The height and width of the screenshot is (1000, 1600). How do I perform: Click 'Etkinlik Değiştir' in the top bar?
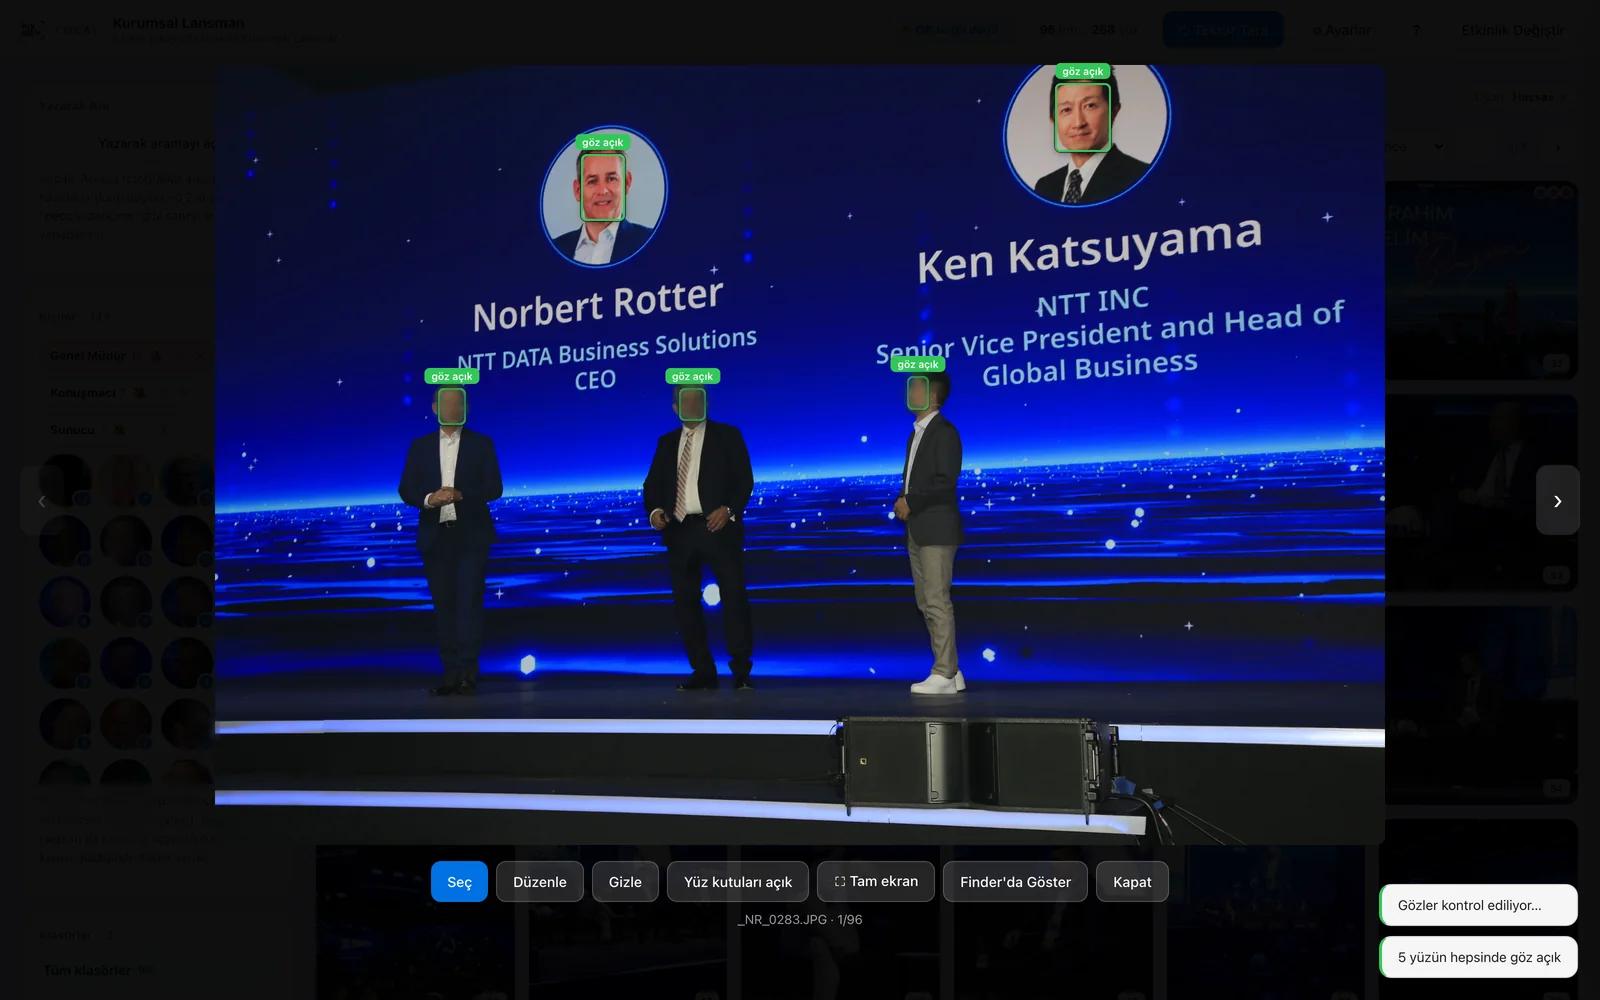pyautogui.click(x=1512, y=30)
